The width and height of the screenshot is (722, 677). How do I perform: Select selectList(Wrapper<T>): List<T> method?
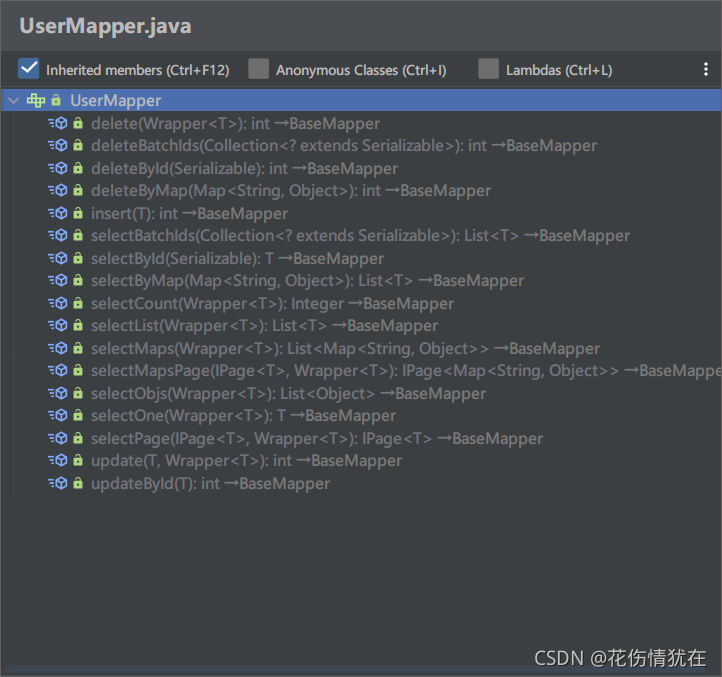pos(264,326)
